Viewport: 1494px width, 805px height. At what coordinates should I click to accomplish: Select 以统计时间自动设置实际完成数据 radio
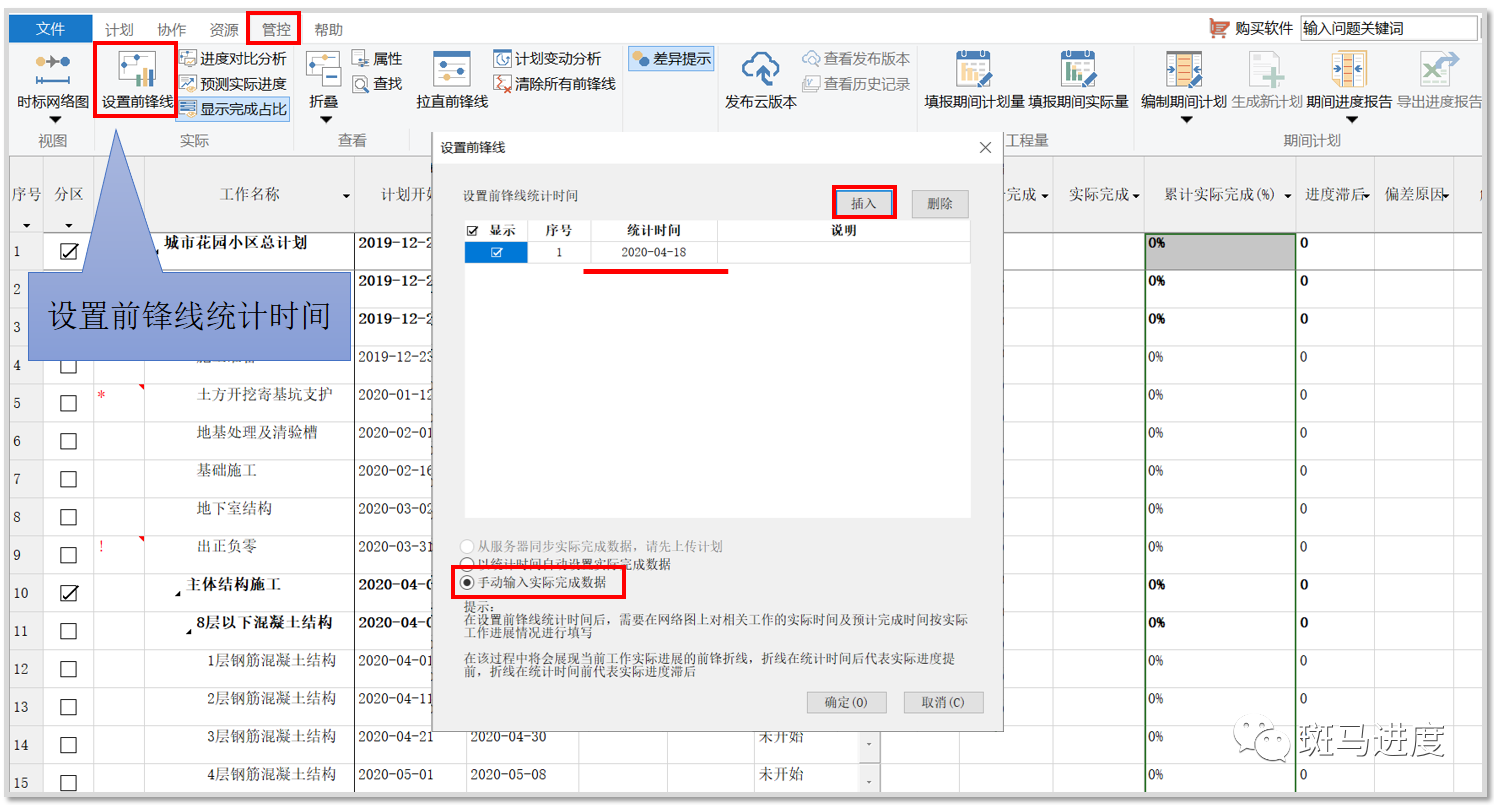[466, 564]
